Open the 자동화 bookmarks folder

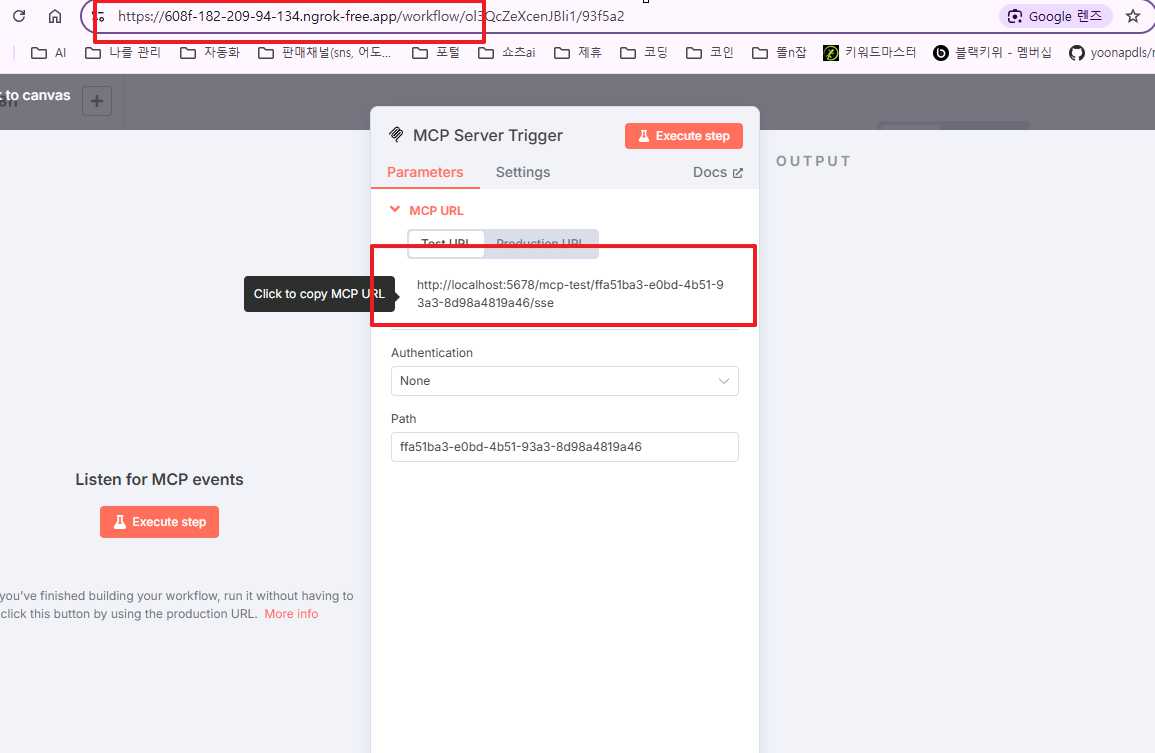point(211,52)
